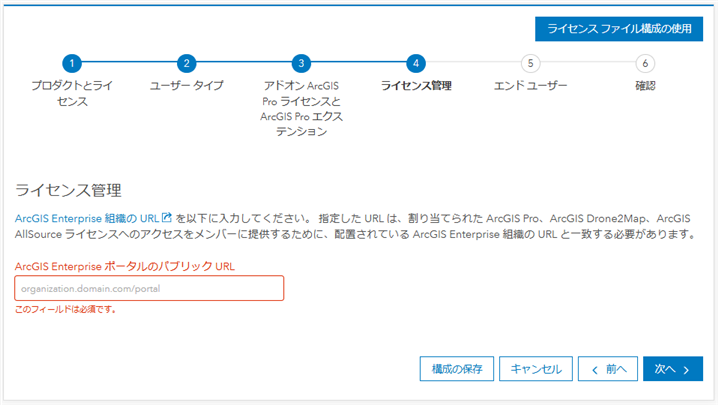Select the current step 4 circle ライセンス管理
The width and height of the screenshot is (718, 405).
click(x=416, y=63)
